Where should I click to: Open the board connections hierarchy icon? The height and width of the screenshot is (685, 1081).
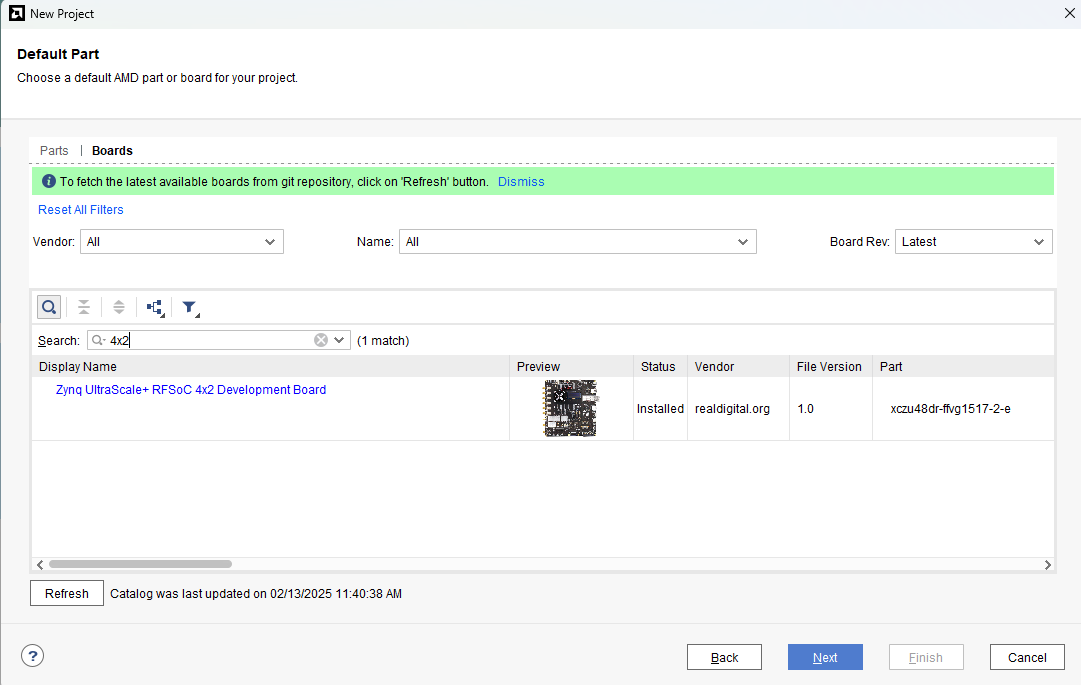(154, 307)
